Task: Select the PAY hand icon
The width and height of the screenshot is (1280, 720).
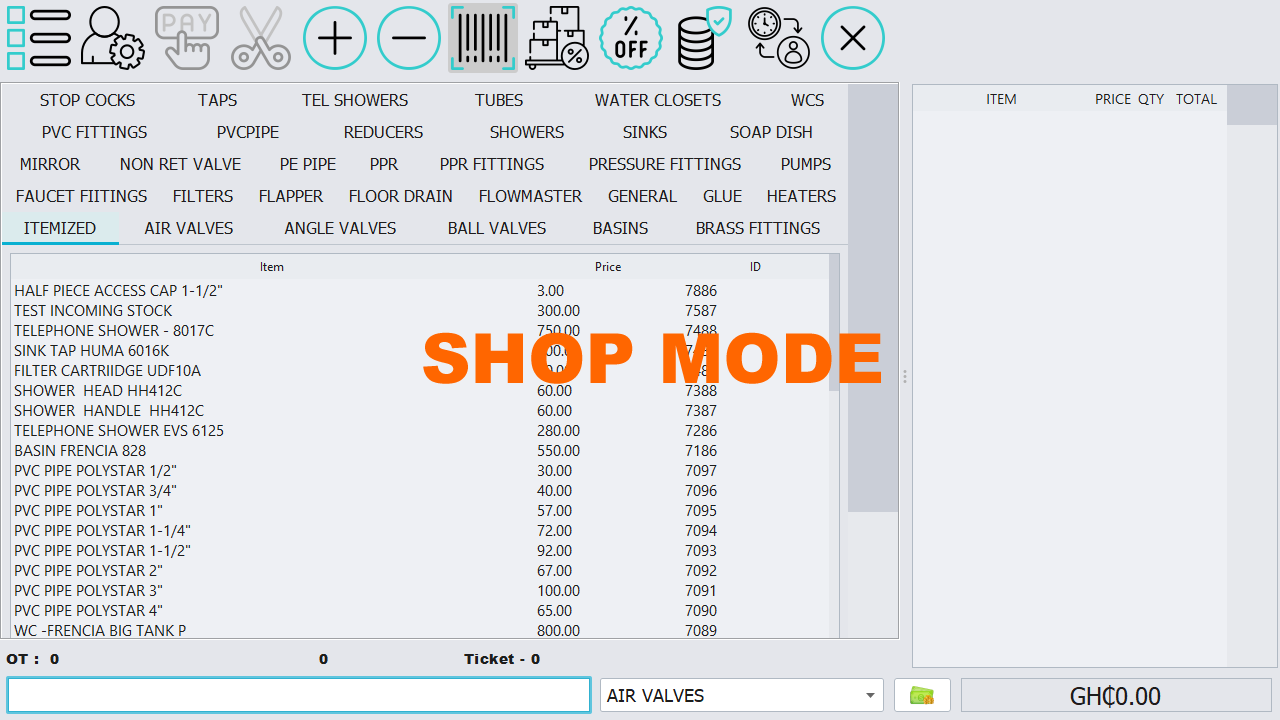Action: (x=186, y=38)
